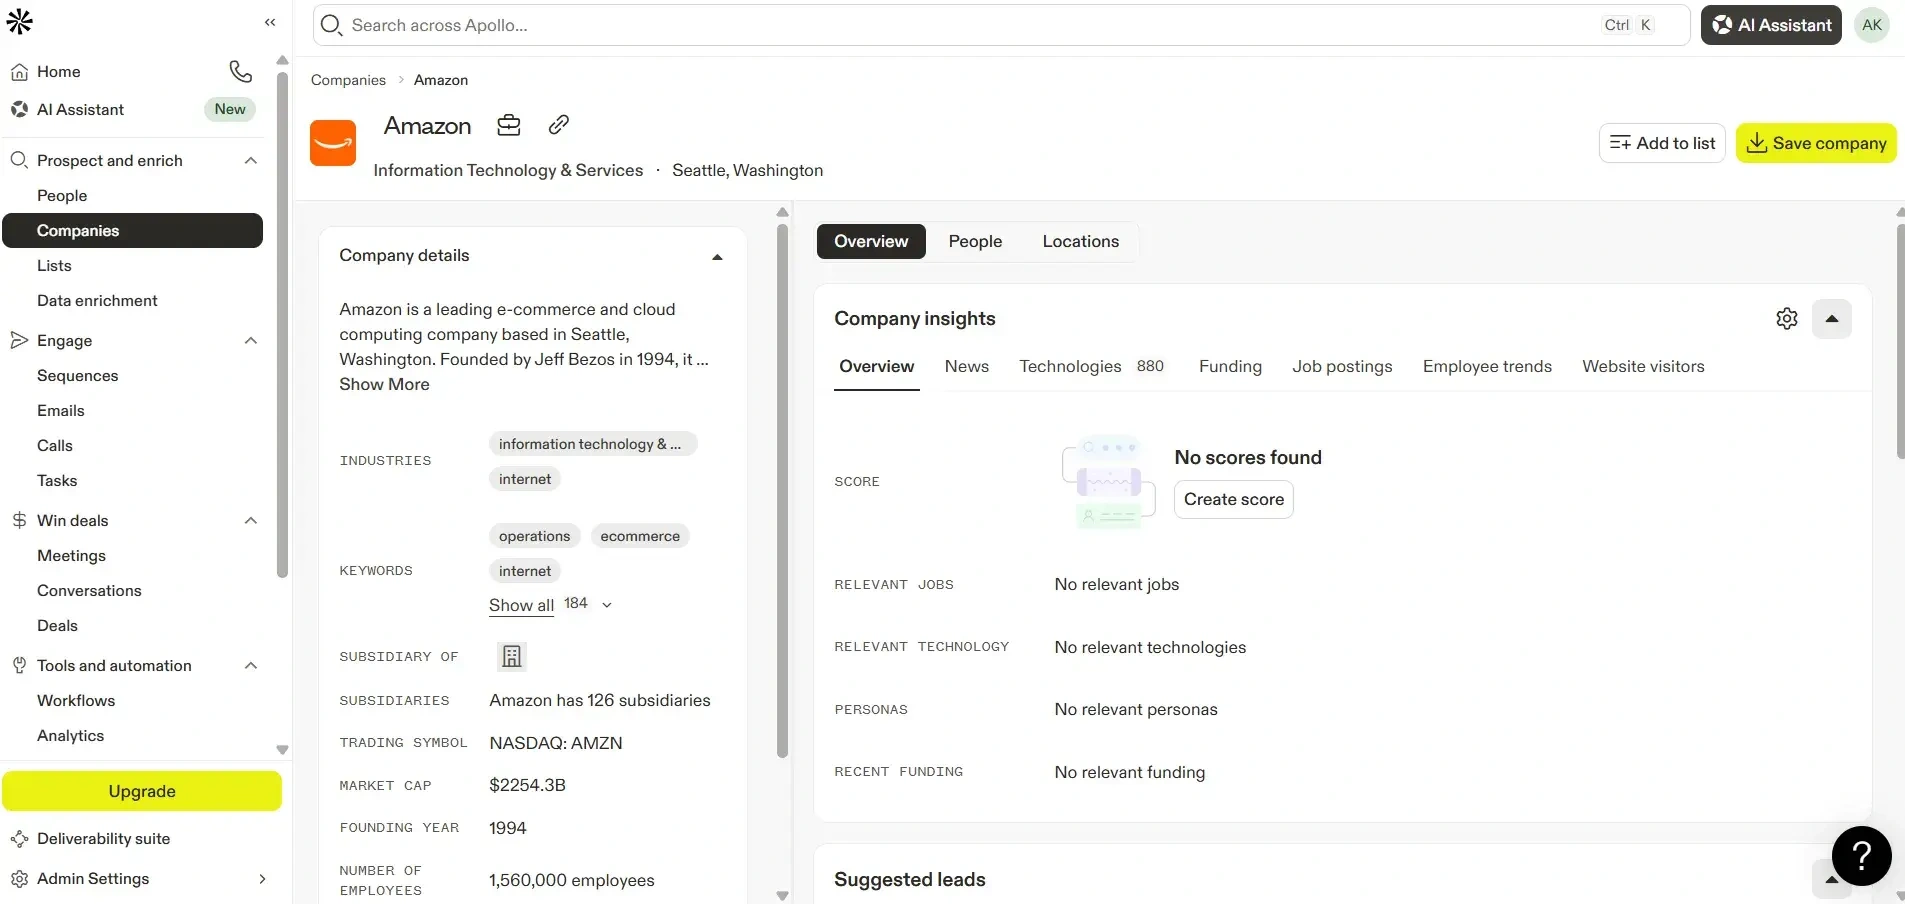Switch to the People tab
Image resolution: width=1905 pixels, height=904 pixels.
click(974, 242)
